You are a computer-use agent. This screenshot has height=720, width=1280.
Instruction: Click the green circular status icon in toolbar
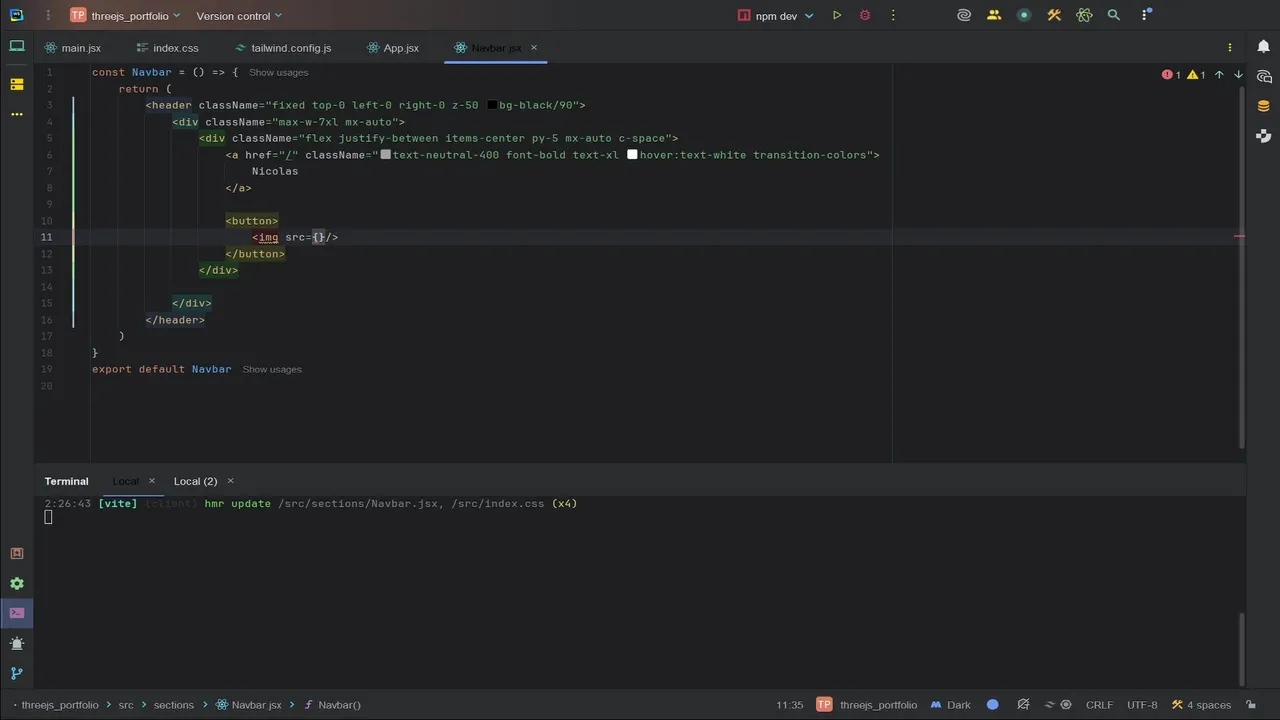[1024, 16]
